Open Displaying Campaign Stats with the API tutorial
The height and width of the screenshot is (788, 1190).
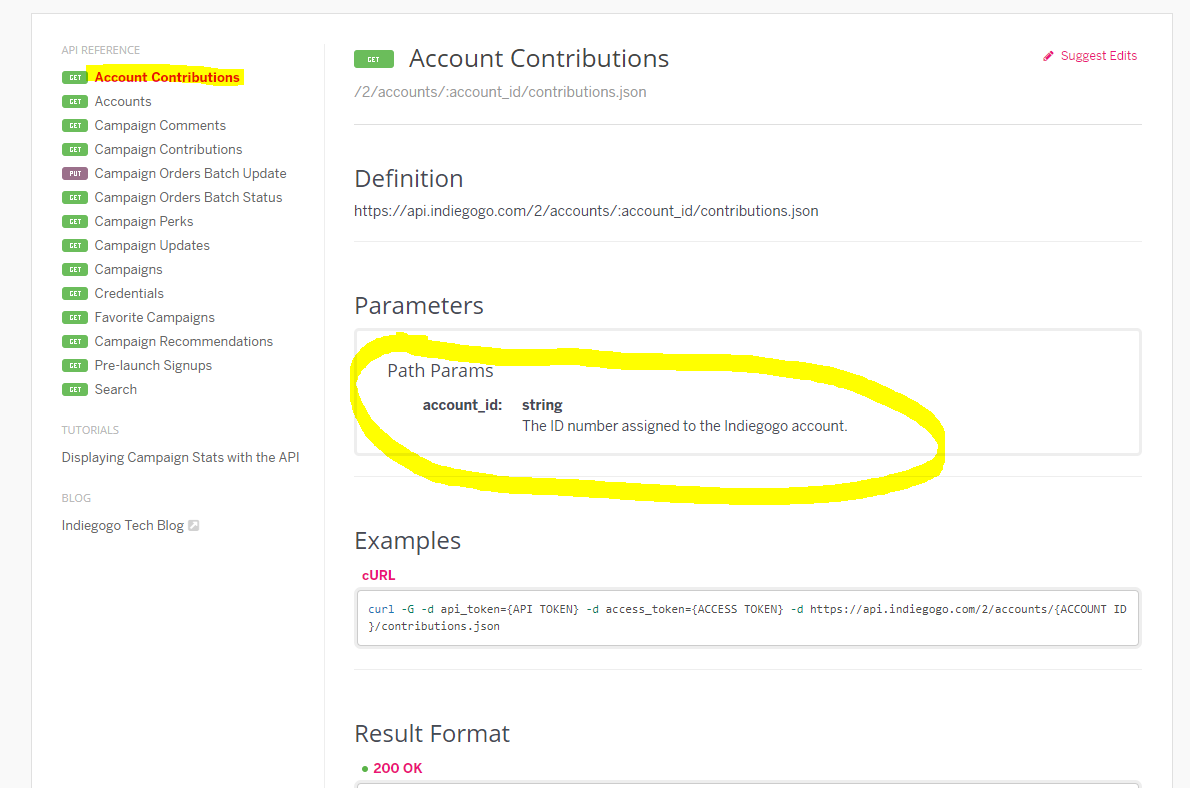coord(181,458)
